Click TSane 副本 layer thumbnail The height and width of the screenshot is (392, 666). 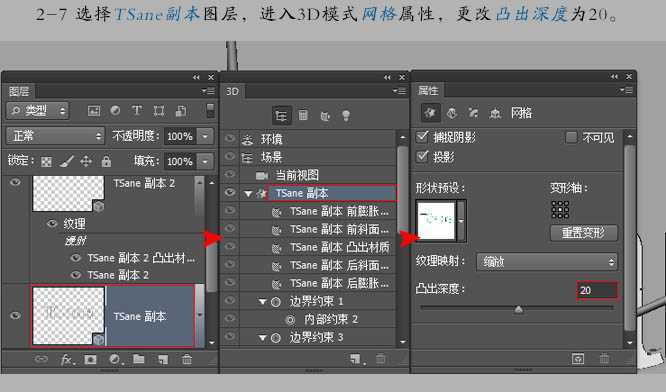tap(68, 316)
